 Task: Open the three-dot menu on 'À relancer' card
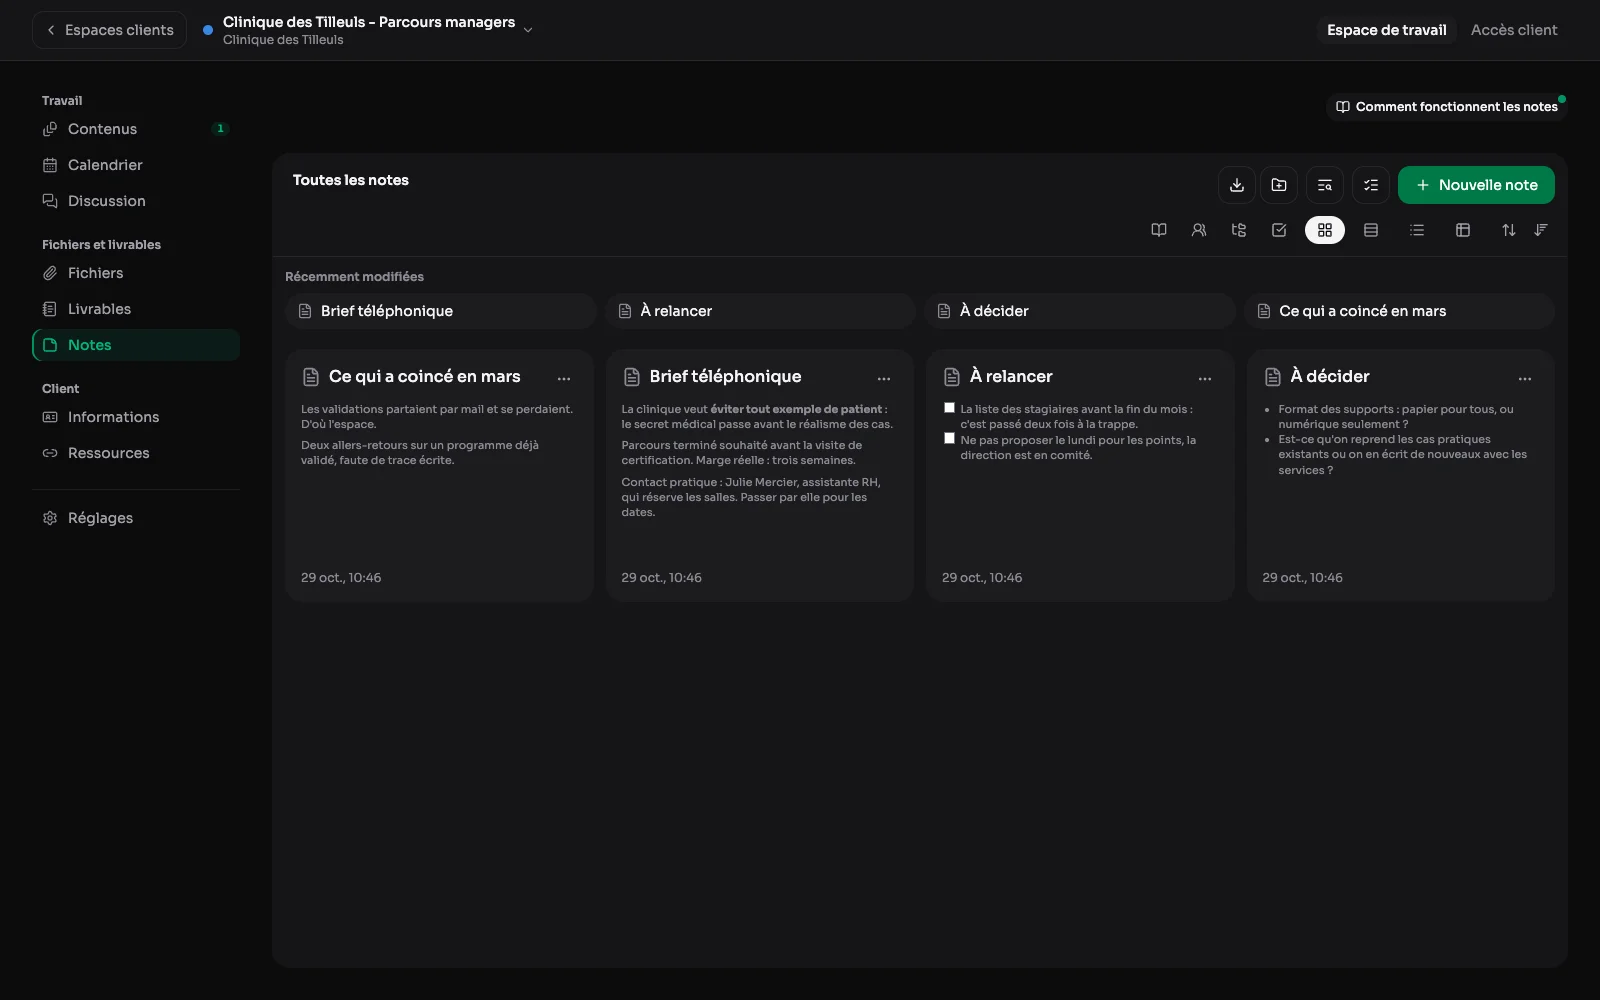[1205, 379]
